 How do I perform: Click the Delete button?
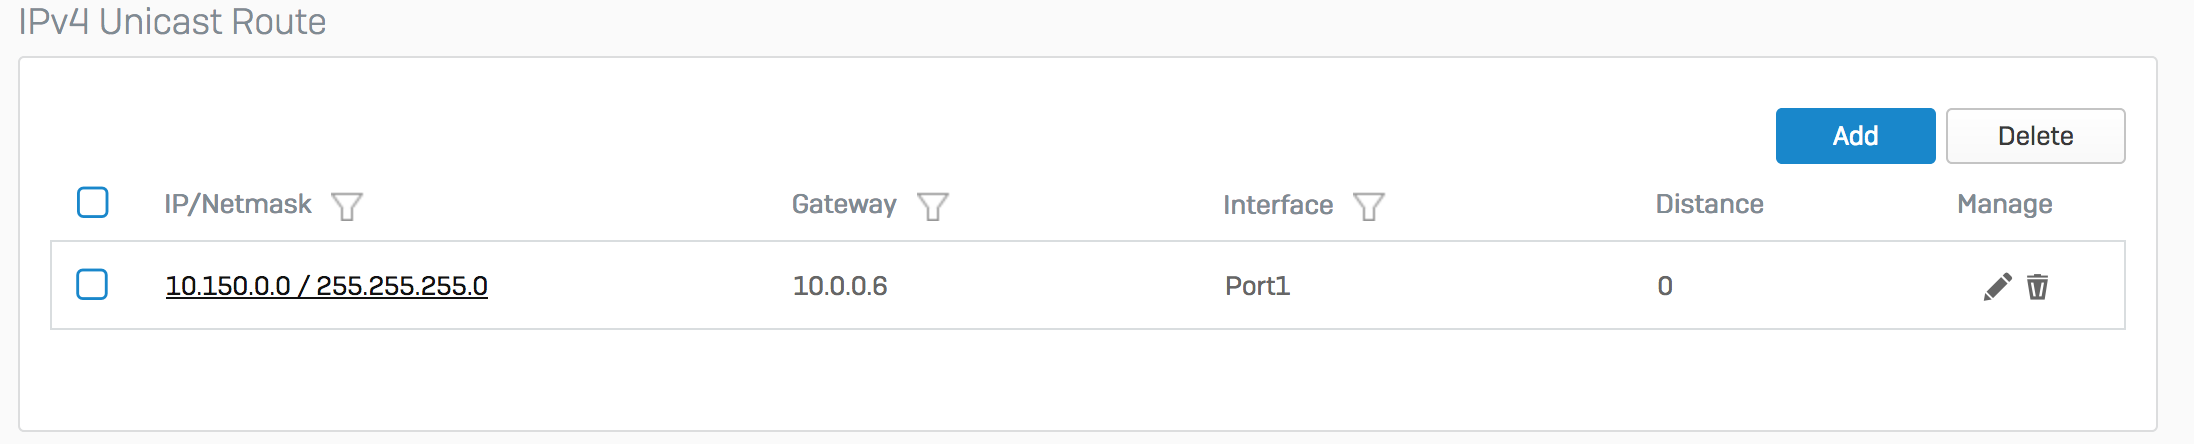click(2035, 136)
